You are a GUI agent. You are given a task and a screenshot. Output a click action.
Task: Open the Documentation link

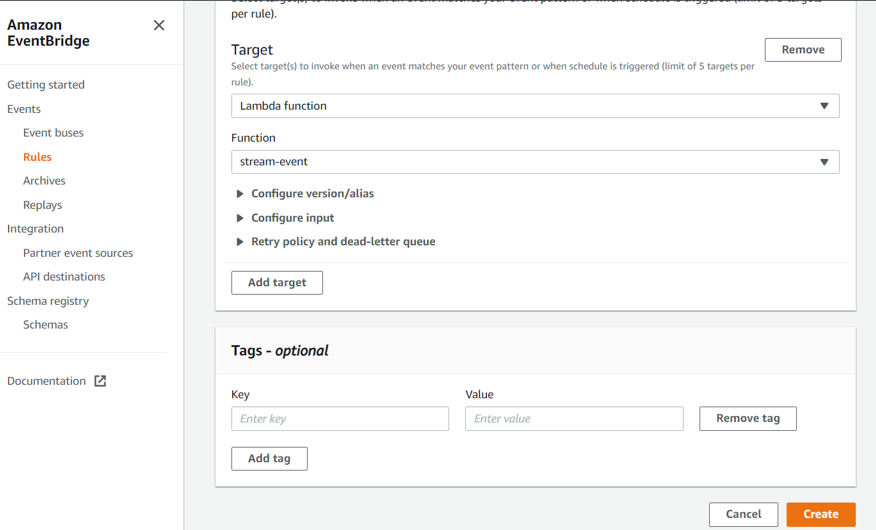pos(46,381)
